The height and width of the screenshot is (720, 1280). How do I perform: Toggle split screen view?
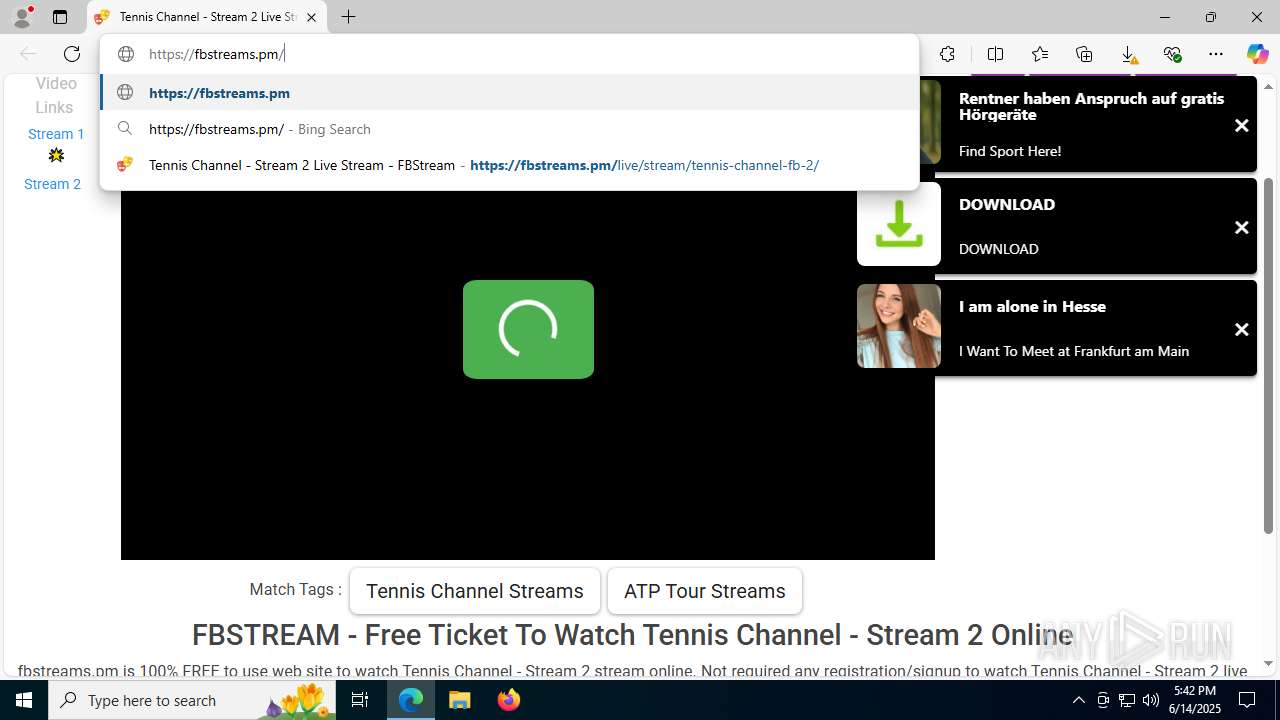995,54
